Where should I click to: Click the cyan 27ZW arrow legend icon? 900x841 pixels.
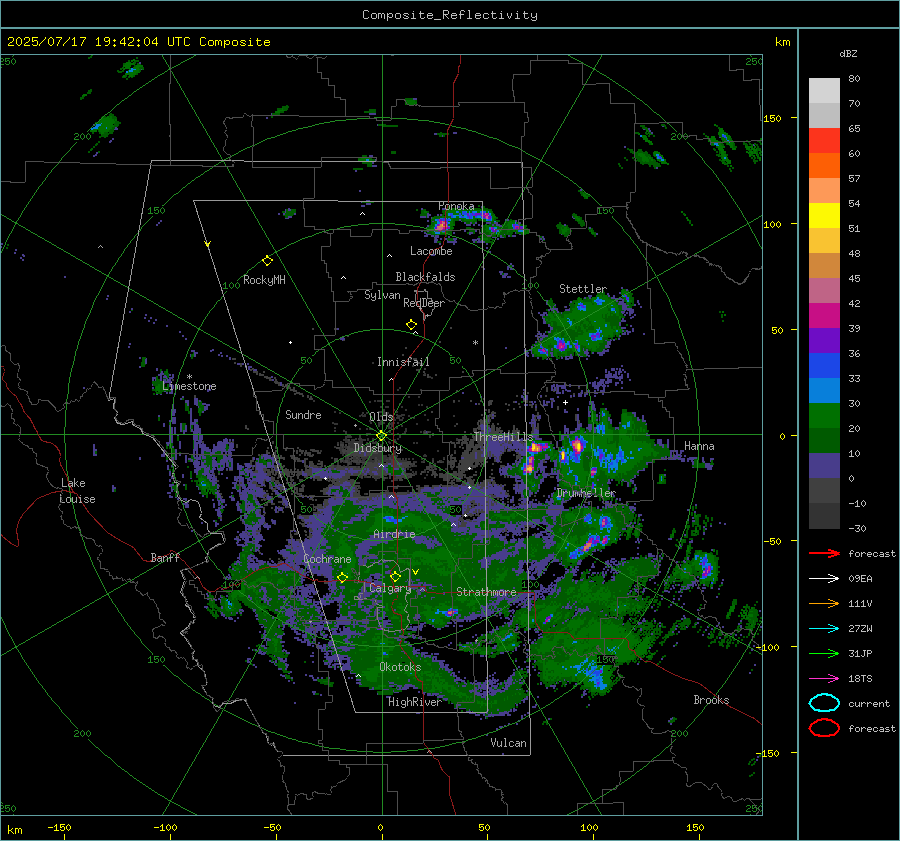coord(824,629)
